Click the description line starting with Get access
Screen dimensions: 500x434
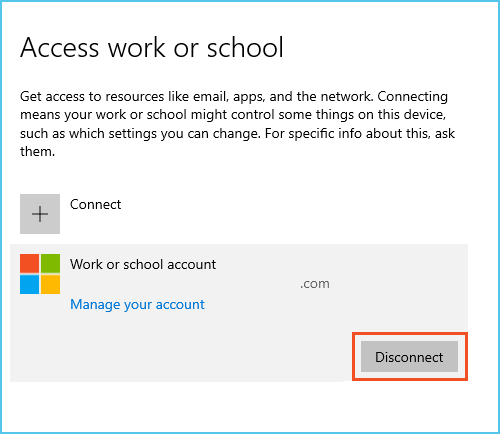[234, 97]
